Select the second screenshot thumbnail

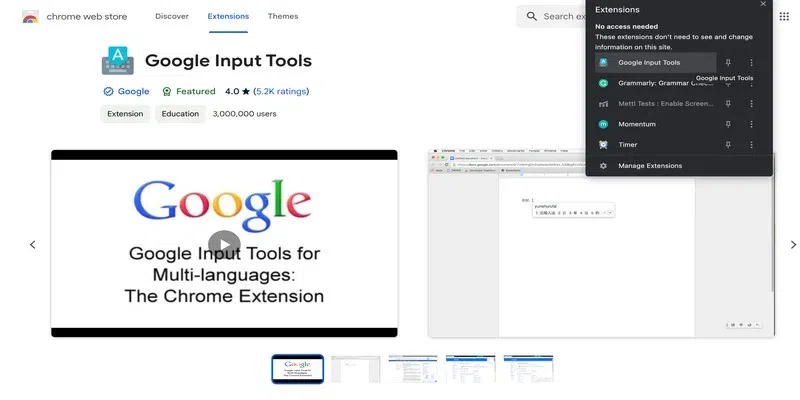click(355, 369)
